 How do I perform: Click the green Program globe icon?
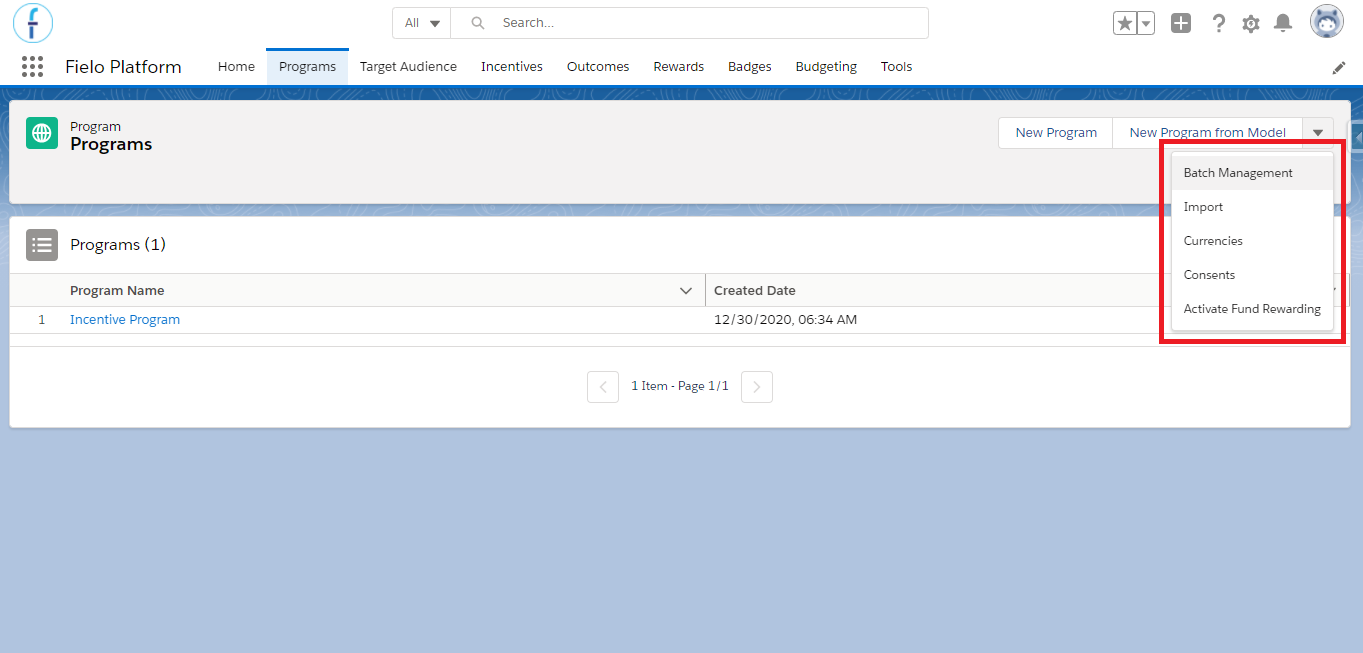(42, 133)
